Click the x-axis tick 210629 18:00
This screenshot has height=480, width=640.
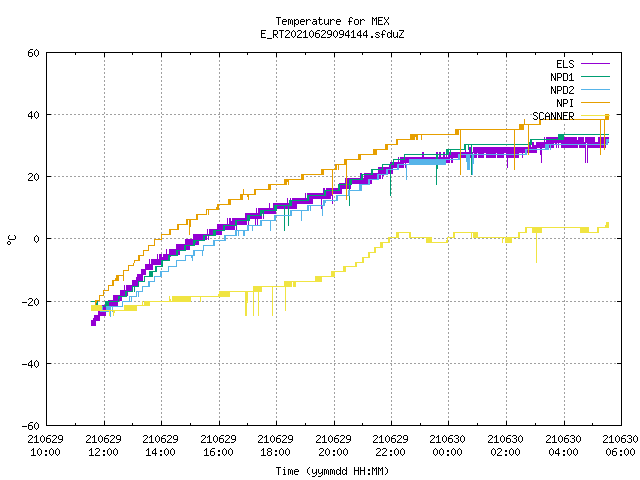coord(276,446)
